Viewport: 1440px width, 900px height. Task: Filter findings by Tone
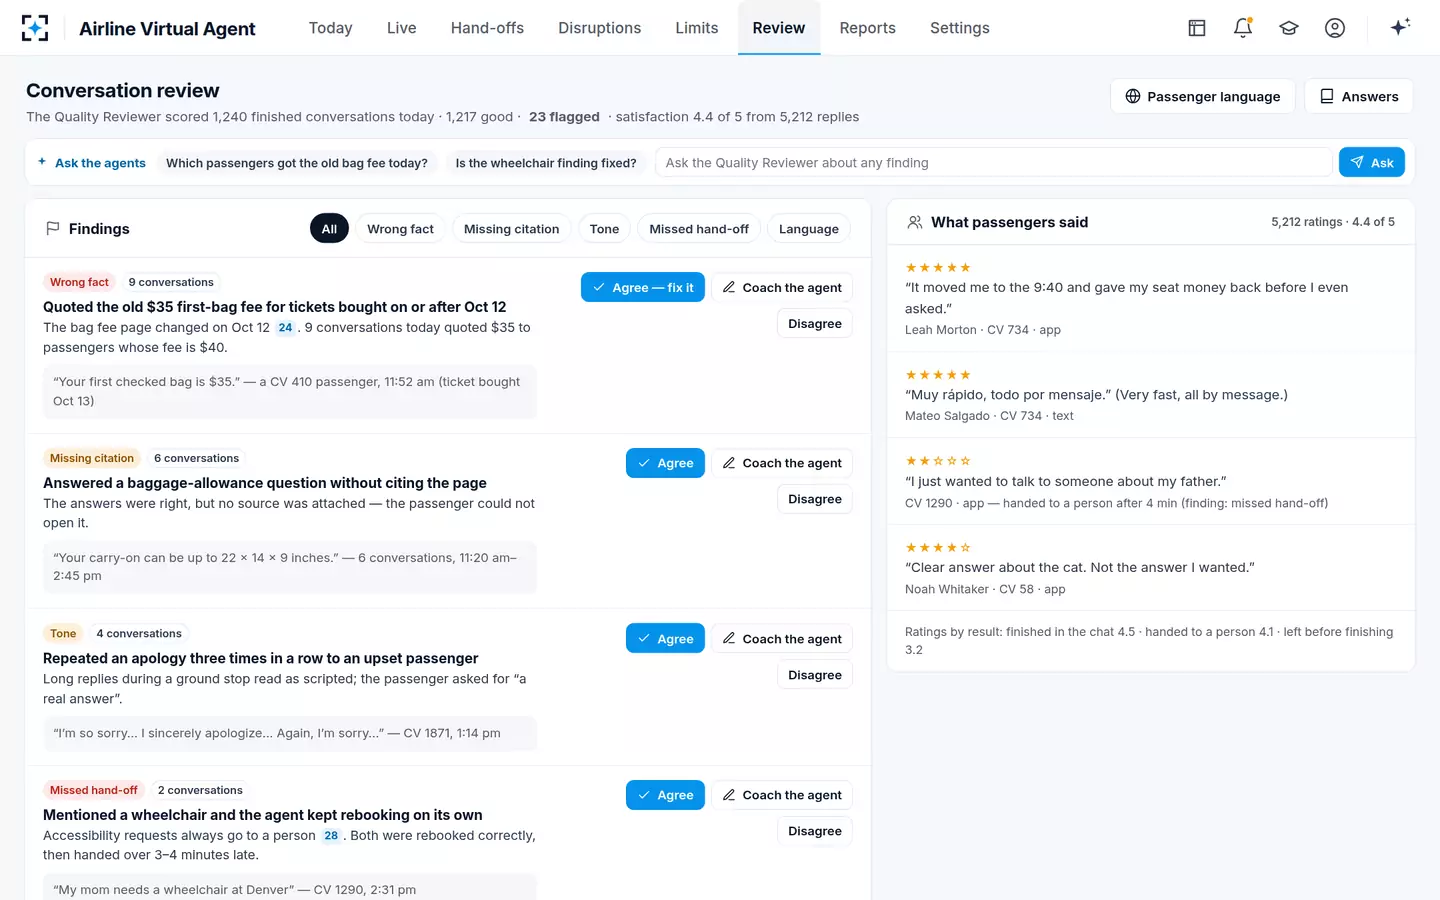(604, 229)
